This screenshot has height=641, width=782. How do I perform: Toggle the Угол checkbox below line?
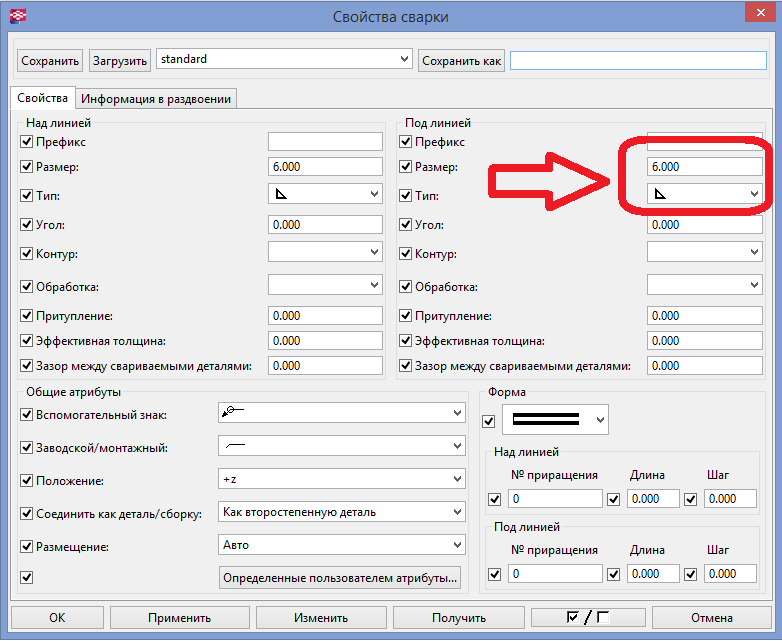click(x=406, y=225)
